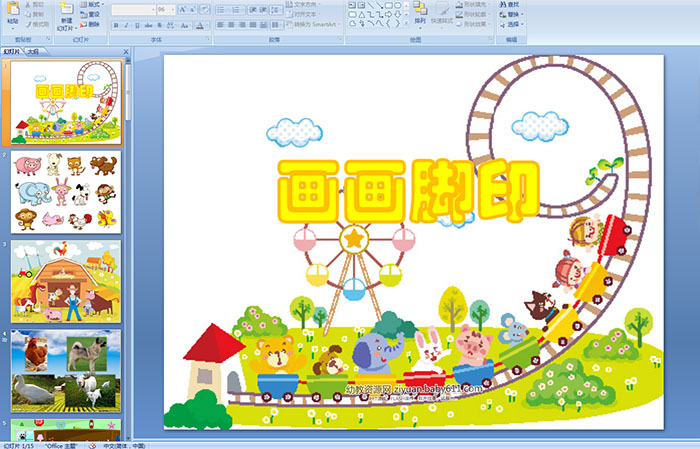This screenshot has width=700, height=449.
Task: Switch to the Slides tab in the left pane
Action: 12,51
